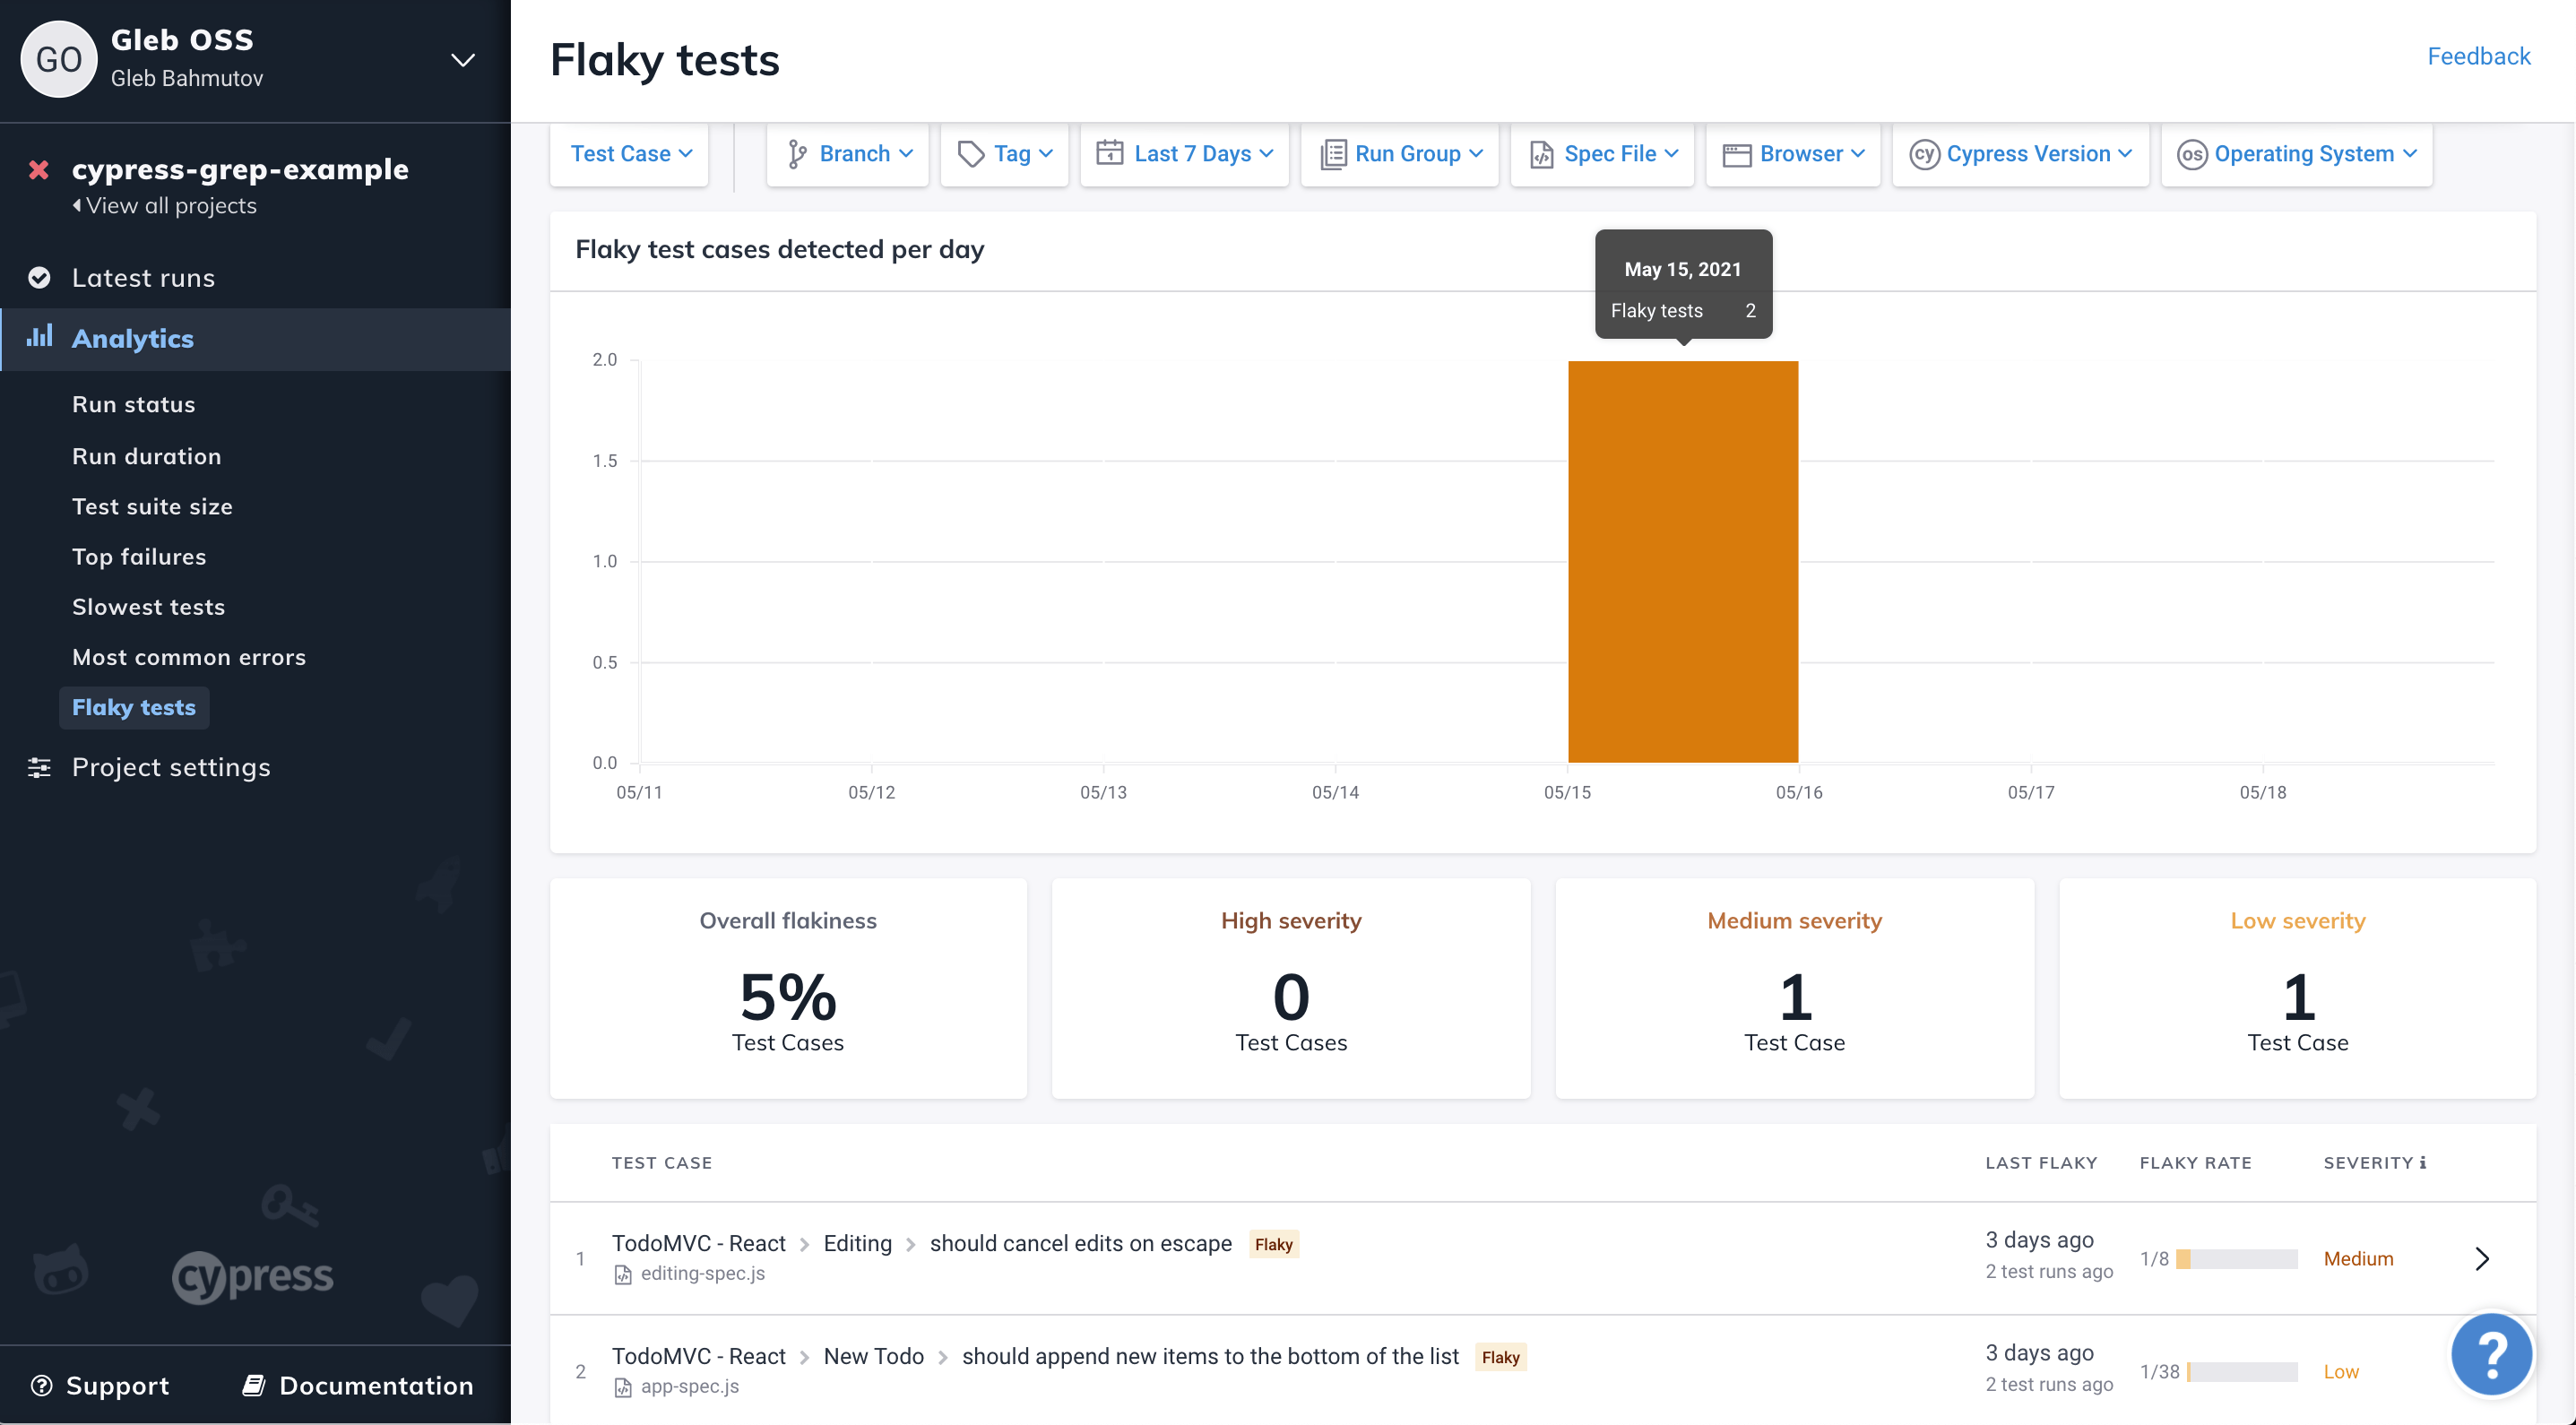Viewport: 2576px width, 1425px height.
Task: Click the Feedback link
Action: (x=2478, y=56)
